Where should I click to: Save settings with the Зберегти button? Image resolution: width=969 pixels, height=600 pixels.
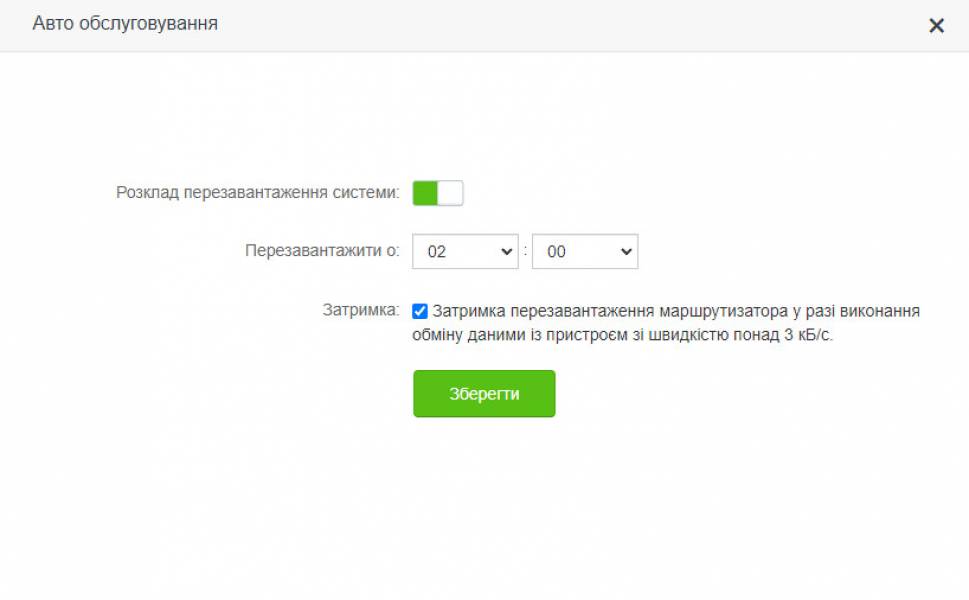click(484, 394)
